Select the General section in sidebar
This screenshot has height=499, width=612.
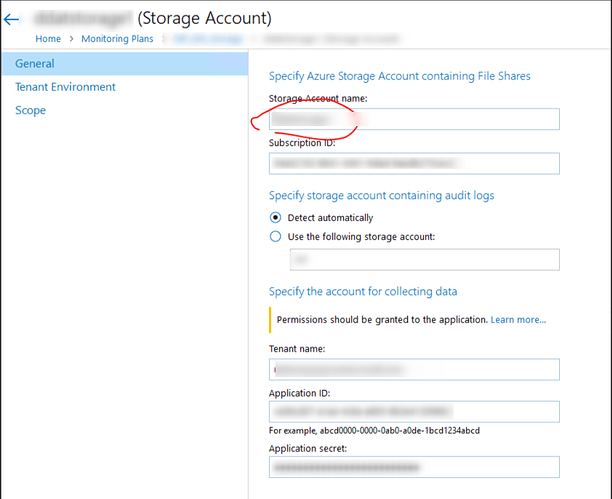35,64
